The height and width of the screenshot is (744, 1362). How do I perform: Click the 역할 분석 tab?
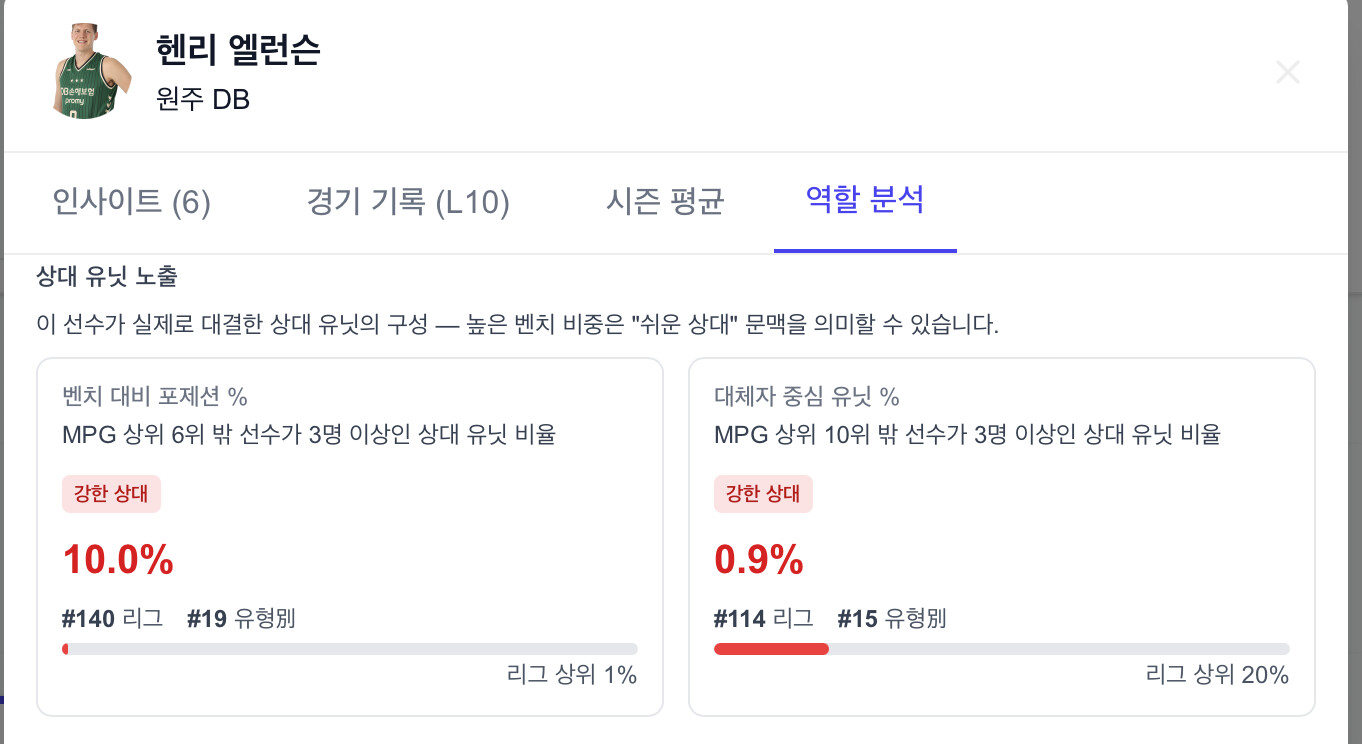[865, 201]
